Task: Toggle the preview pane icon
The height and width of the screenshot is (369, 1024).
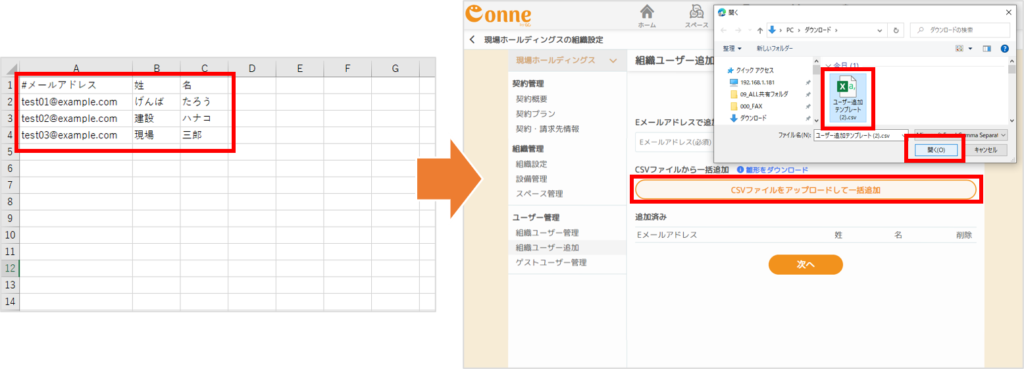Action: 987,48
